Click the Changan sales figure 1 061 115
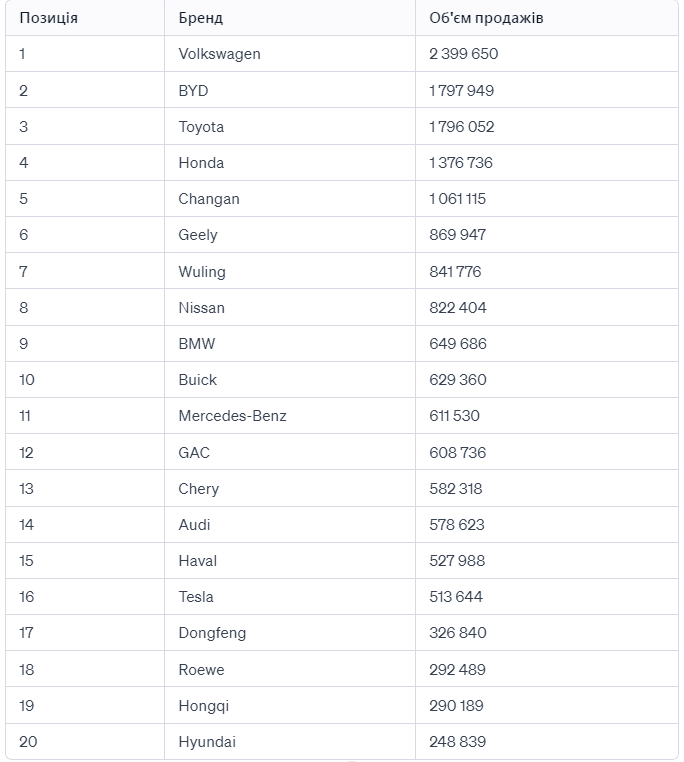This screenshot has height=762, width=684. [x=457, y=199]
